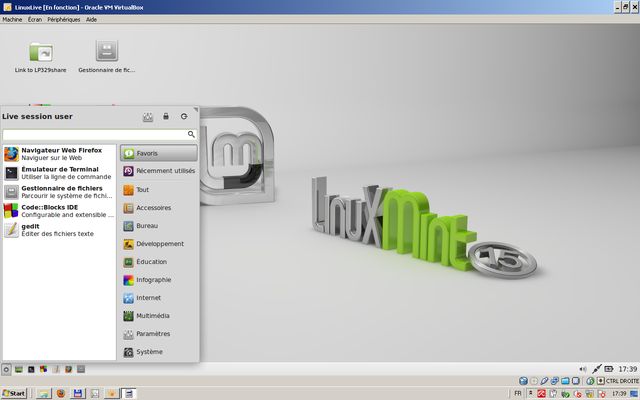The height and width of the screenshot is (400, 640).
Task: Open settings manager icon beside Live session user
Action: pyautogui.click(x=148, y=117)
